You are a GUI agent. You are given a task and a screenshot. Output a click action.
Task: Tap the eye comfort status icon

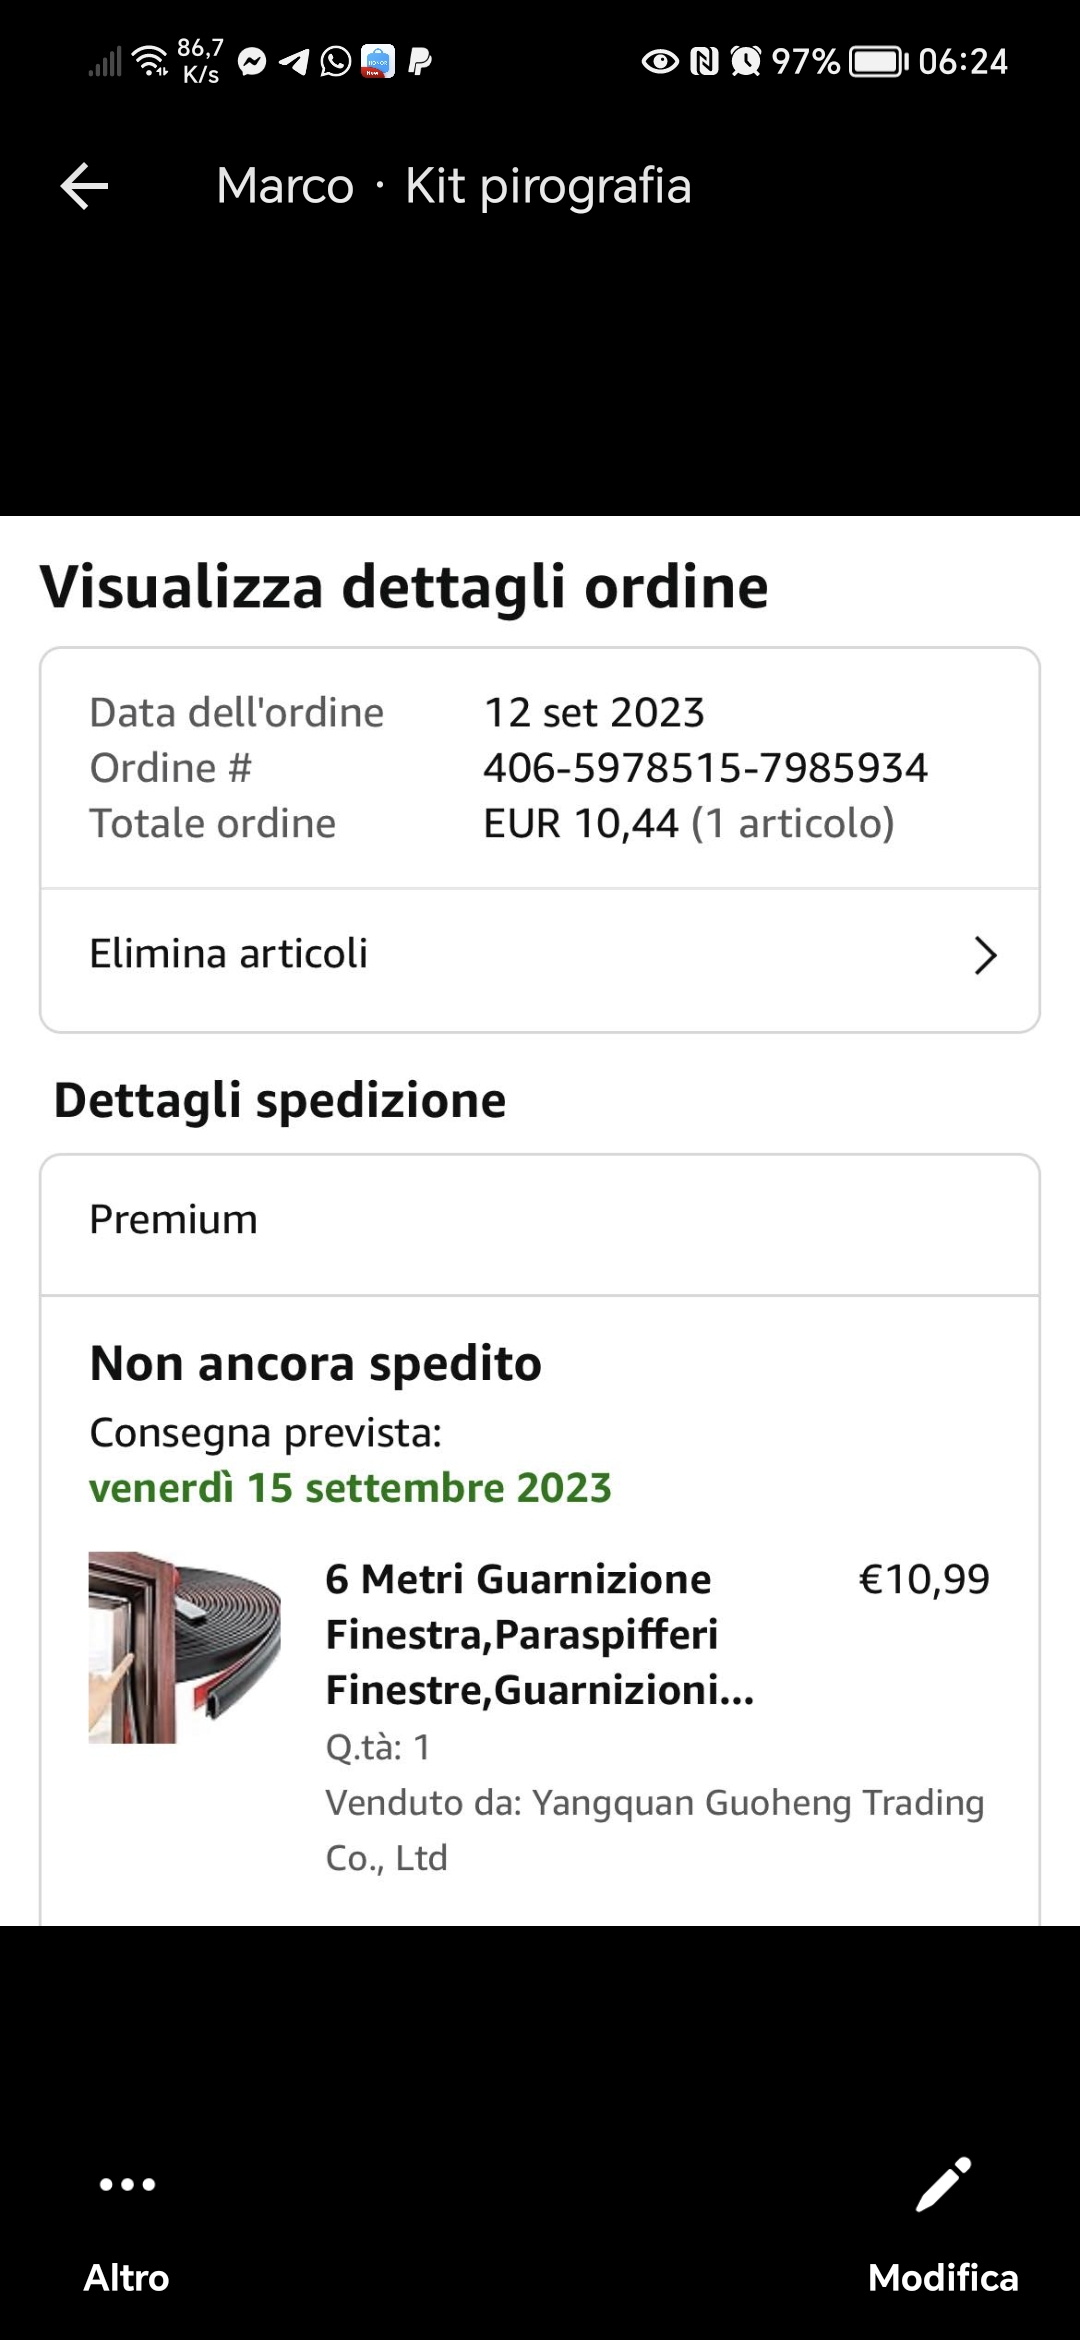click(659, 62)
